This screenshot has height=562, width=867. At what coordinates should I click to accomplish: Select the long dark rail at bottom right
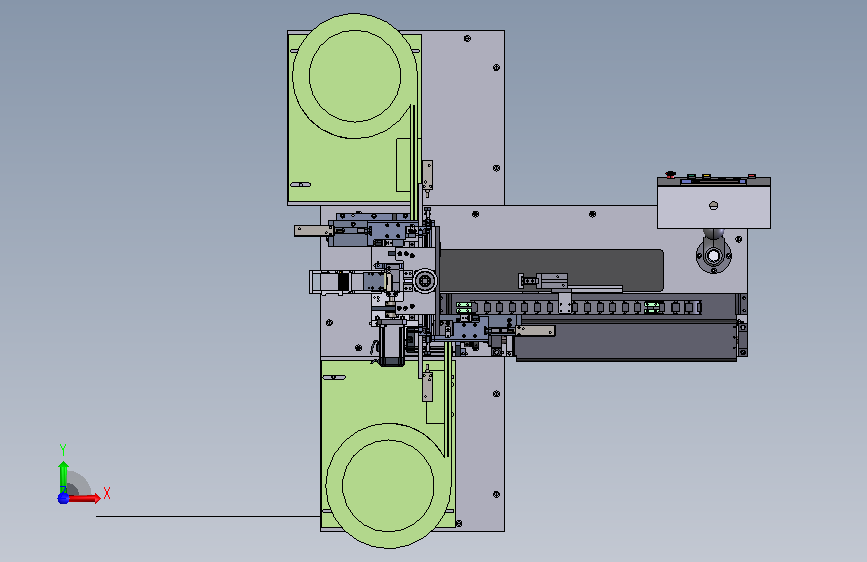click(626, 341)
